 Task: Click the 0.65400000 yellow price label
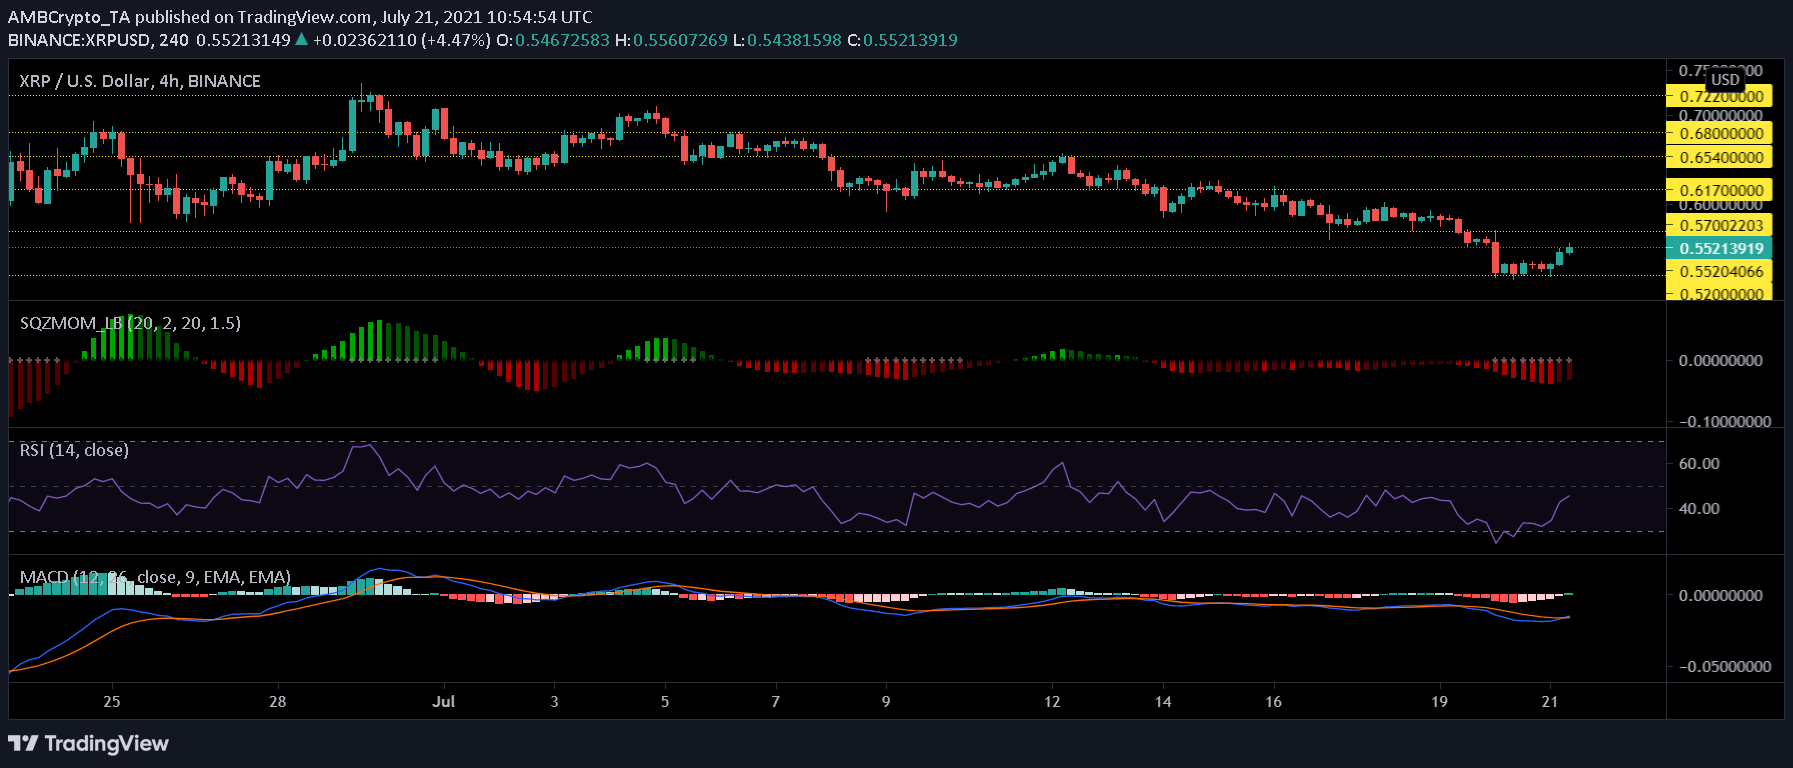1719,157
